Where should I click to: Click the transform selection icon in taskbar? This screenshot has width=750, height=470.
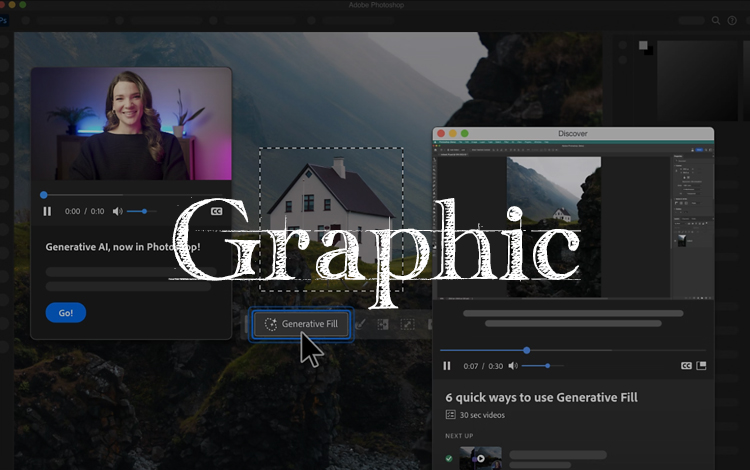tap(407, 324)
